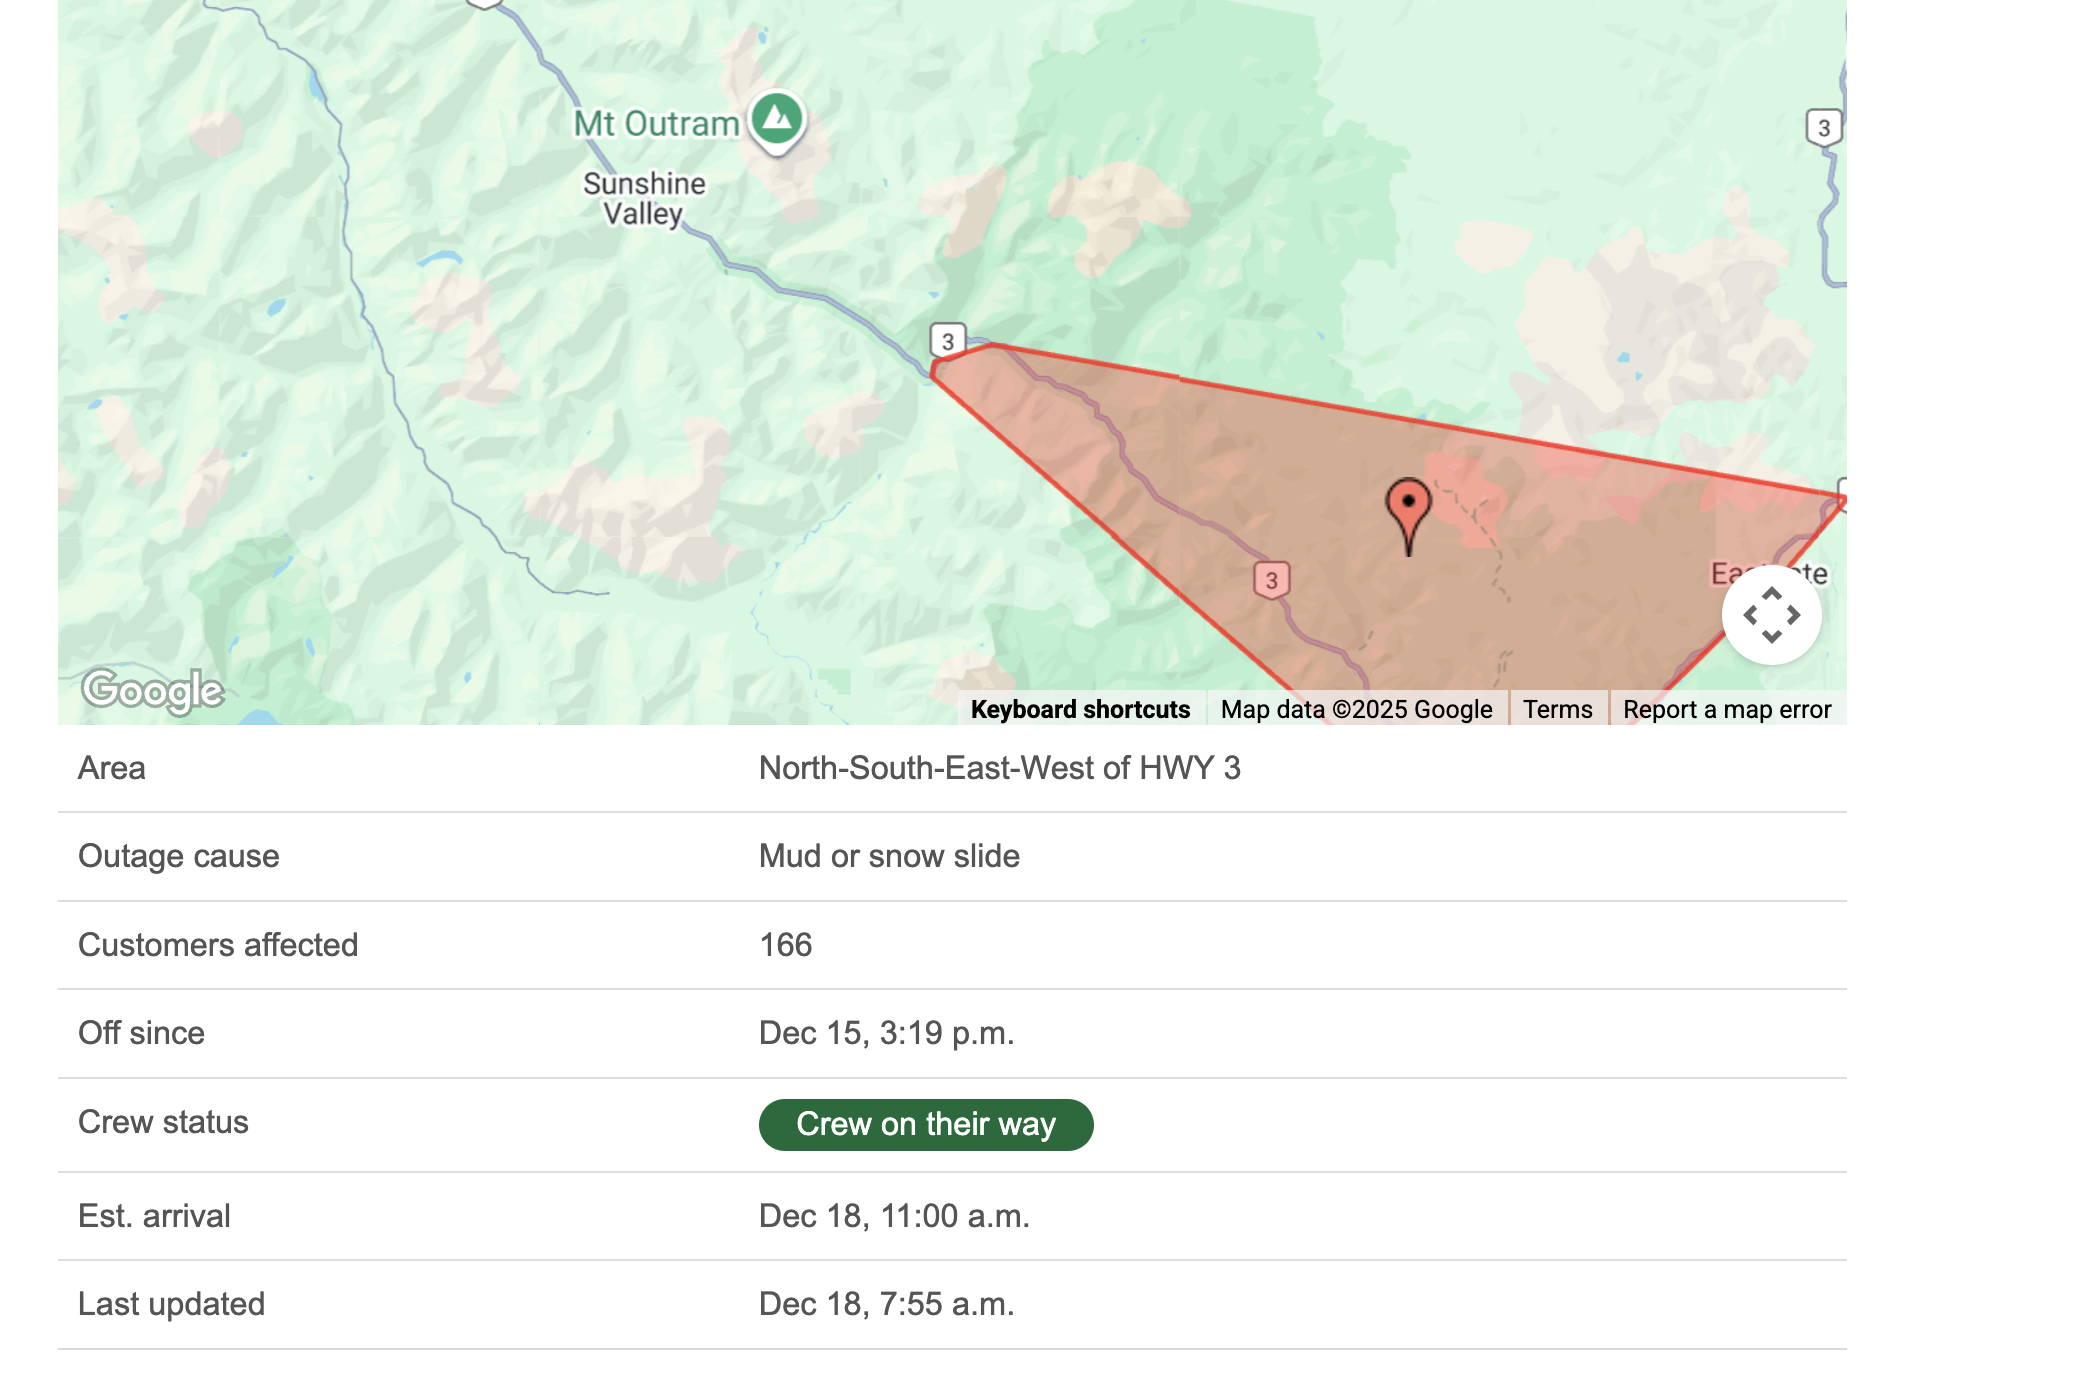The height and width of the screenshot is (1374, 2077).
Task: Click the Est. arrival Dec 18 time
Action: (894, 1216)
